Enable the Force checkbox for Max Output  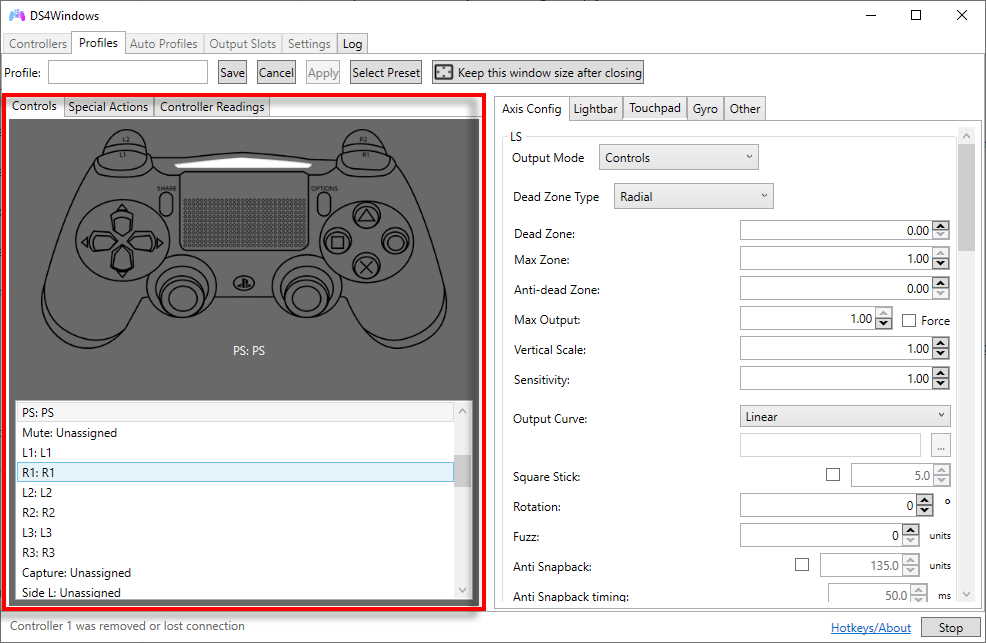coord(909,320)
